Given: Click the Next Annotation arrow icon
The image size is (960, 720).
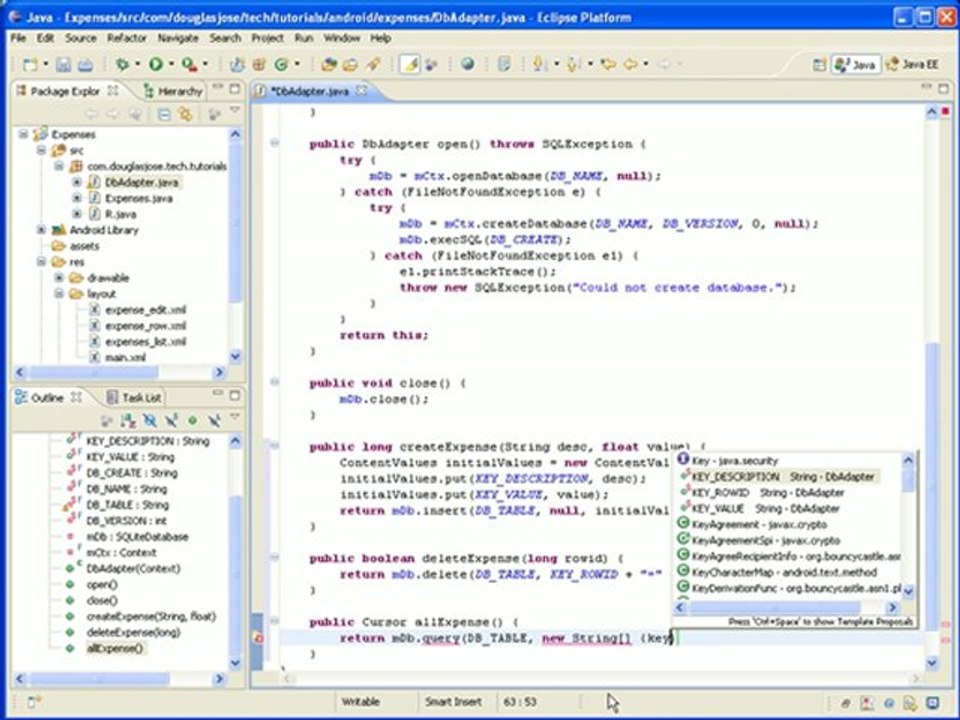Looking at the screenshot, I should coord(540,64).
